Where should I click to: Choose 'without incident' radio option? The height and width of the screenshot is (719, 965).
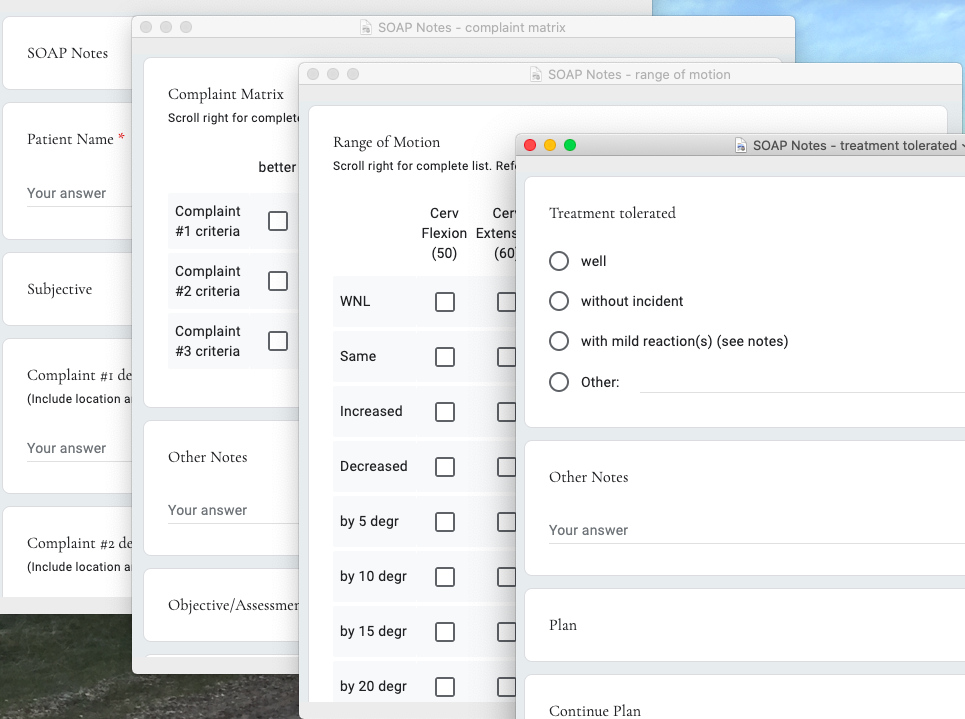(559, 301)
